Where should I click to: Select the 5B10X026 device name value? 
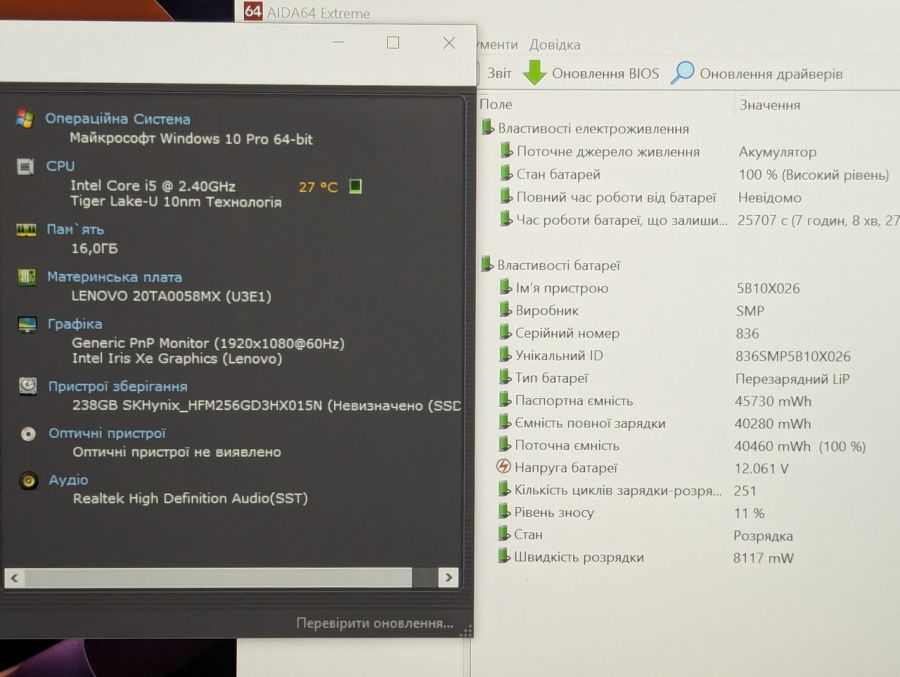coord(768,288)
